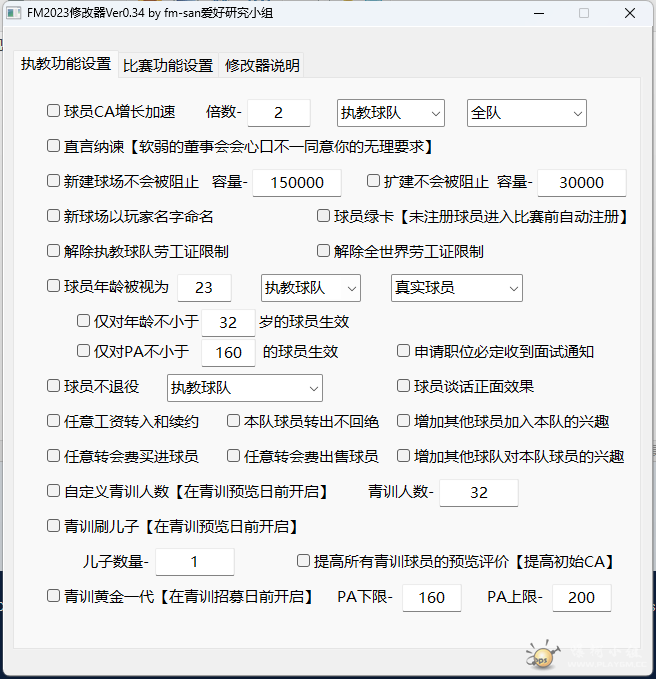Toggle 仅对年龄不小于 checkbox
The image size is (656, 679).
pyautogui.click(x=83, y=321)
